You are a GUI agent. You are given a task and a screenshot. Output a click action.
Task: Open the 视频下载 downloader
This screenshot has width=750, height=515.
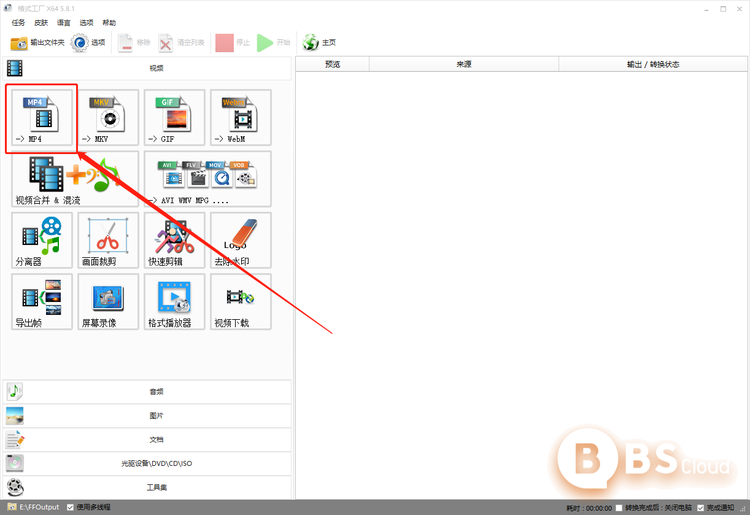tap(241, 302)
